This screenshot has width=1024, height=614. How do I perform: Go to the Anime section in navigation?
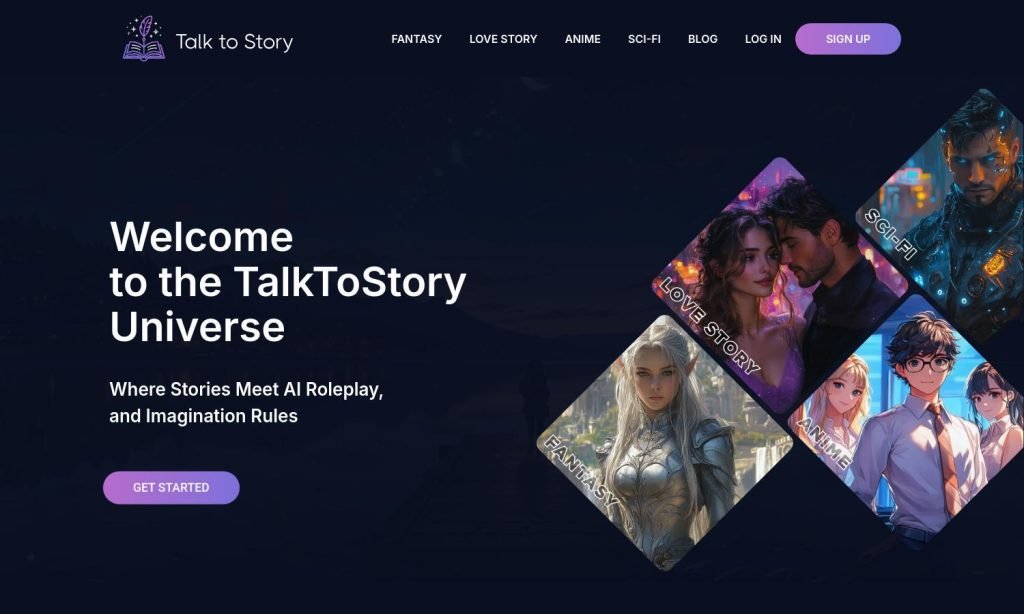click(583, 39)
